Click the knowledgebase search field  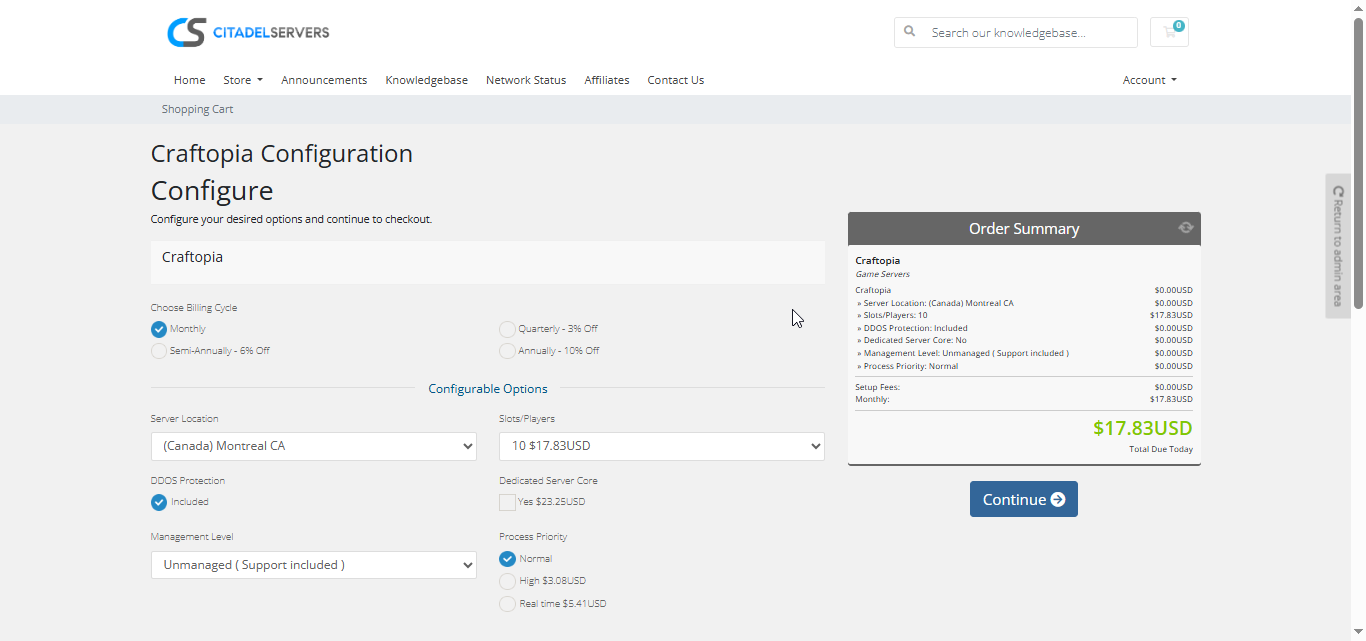[x=1030, y=32]
